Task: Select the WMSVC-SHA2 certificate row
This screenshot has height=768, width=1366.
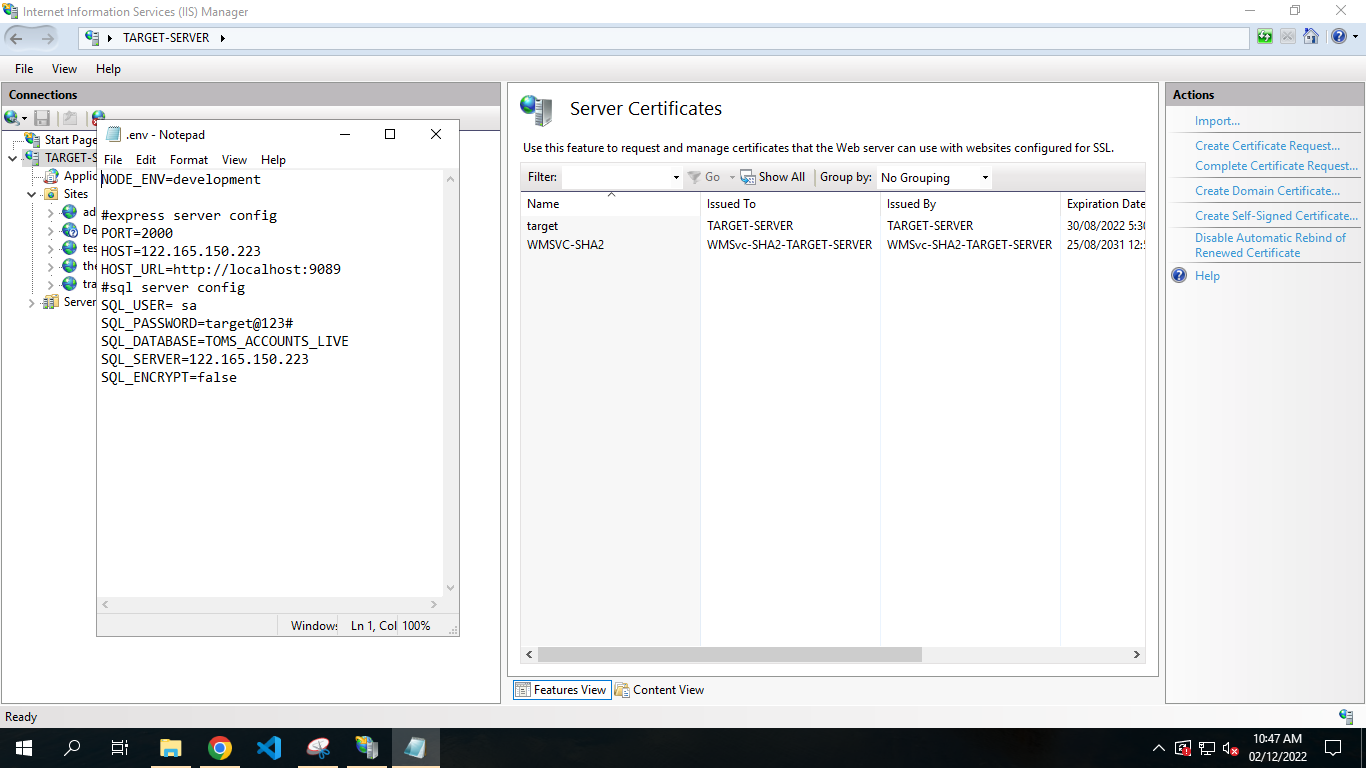Action: pyautogui.click(x=565, y=245)
